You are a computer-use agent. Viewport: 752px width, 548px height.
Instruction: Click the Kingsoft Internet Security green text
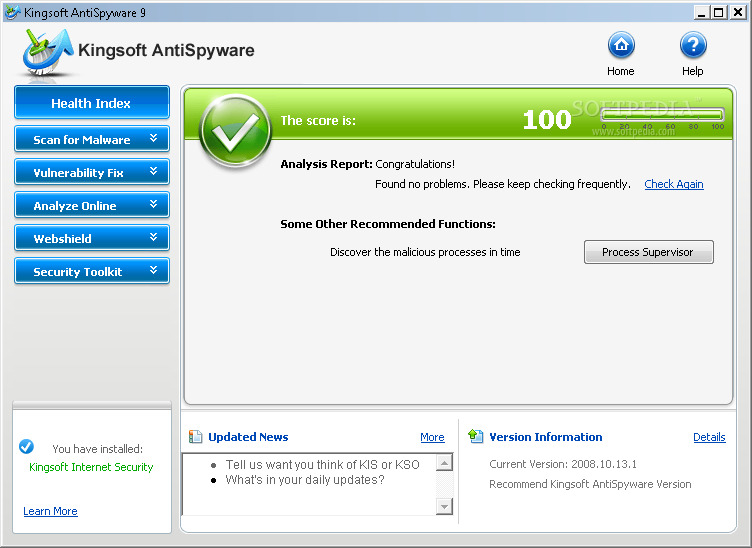coord(91,467)
